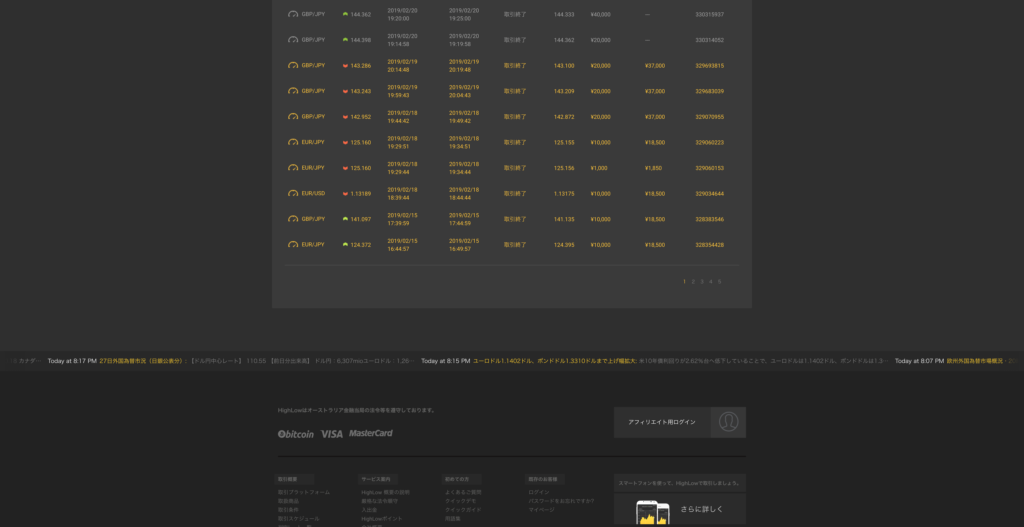Click the affiliate user silhouette icon
Image resolution: width=1024 pixels, height=527 pixels.
click(728, 422)
